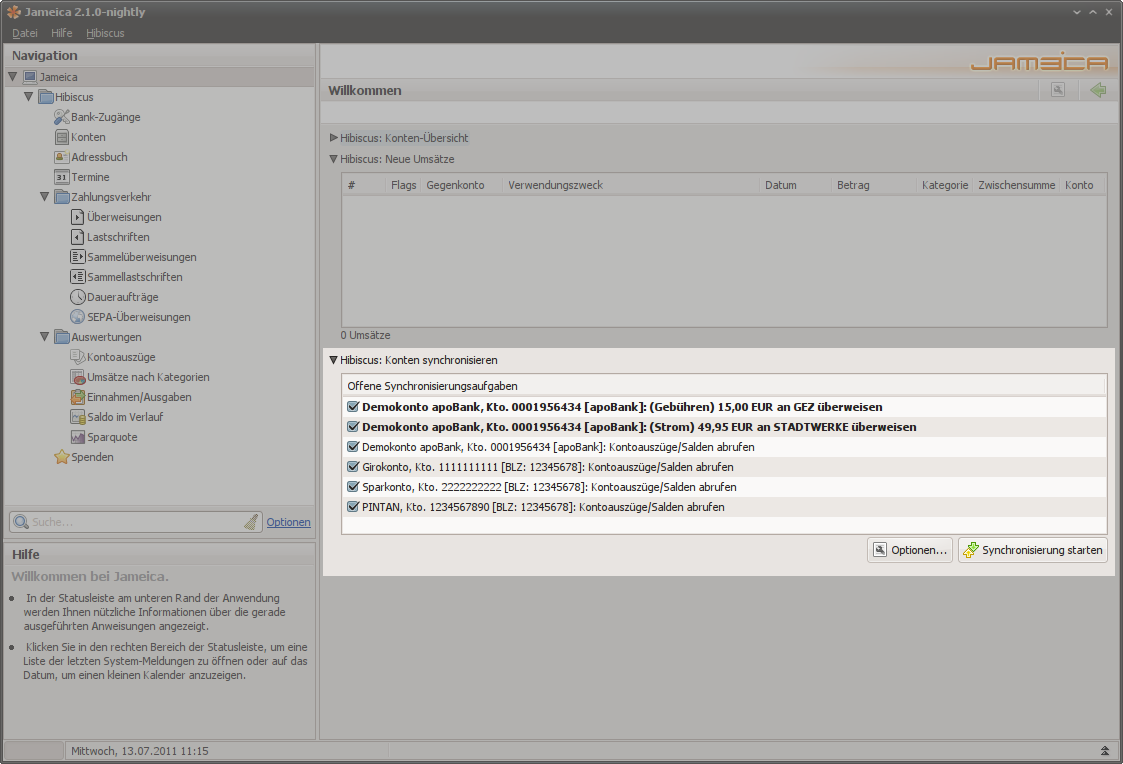Click the Einnahmen/Ausgaben icon

pyautogui.click(x=77, y=397)
